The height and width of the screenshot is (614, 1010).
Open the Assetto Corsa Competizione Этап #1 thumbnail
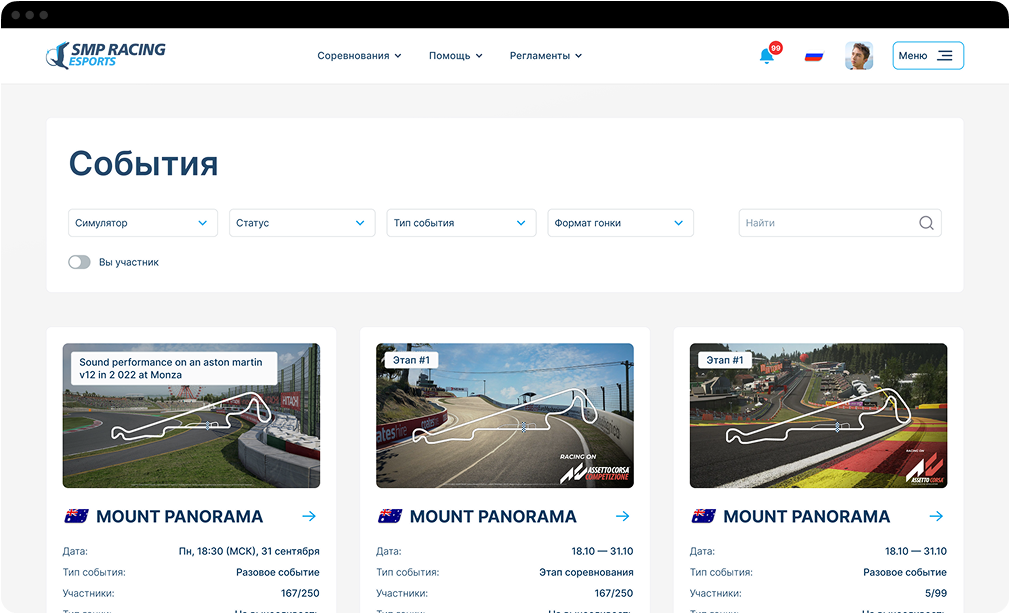point(505,416)
